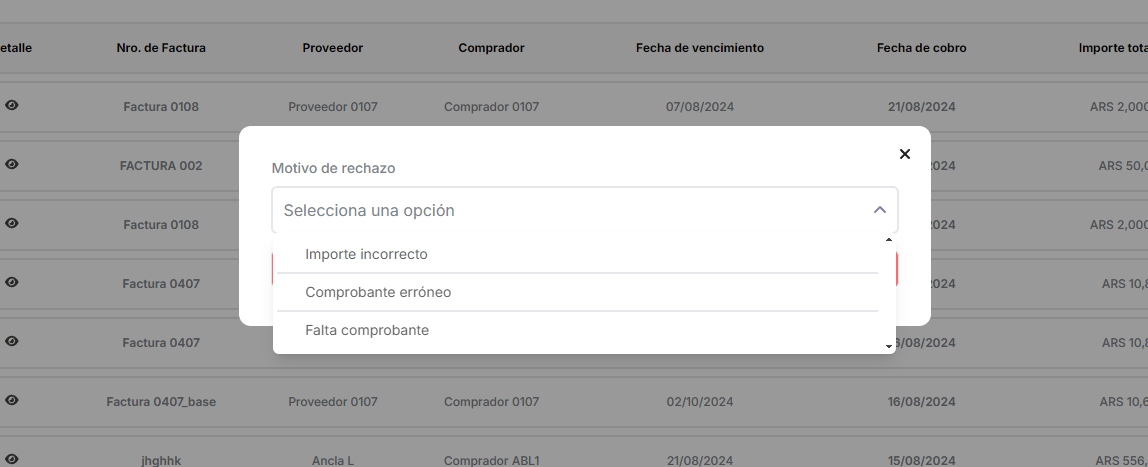
Task: View details of Factura 0407_base via eye icon
Action: [12, 401]
